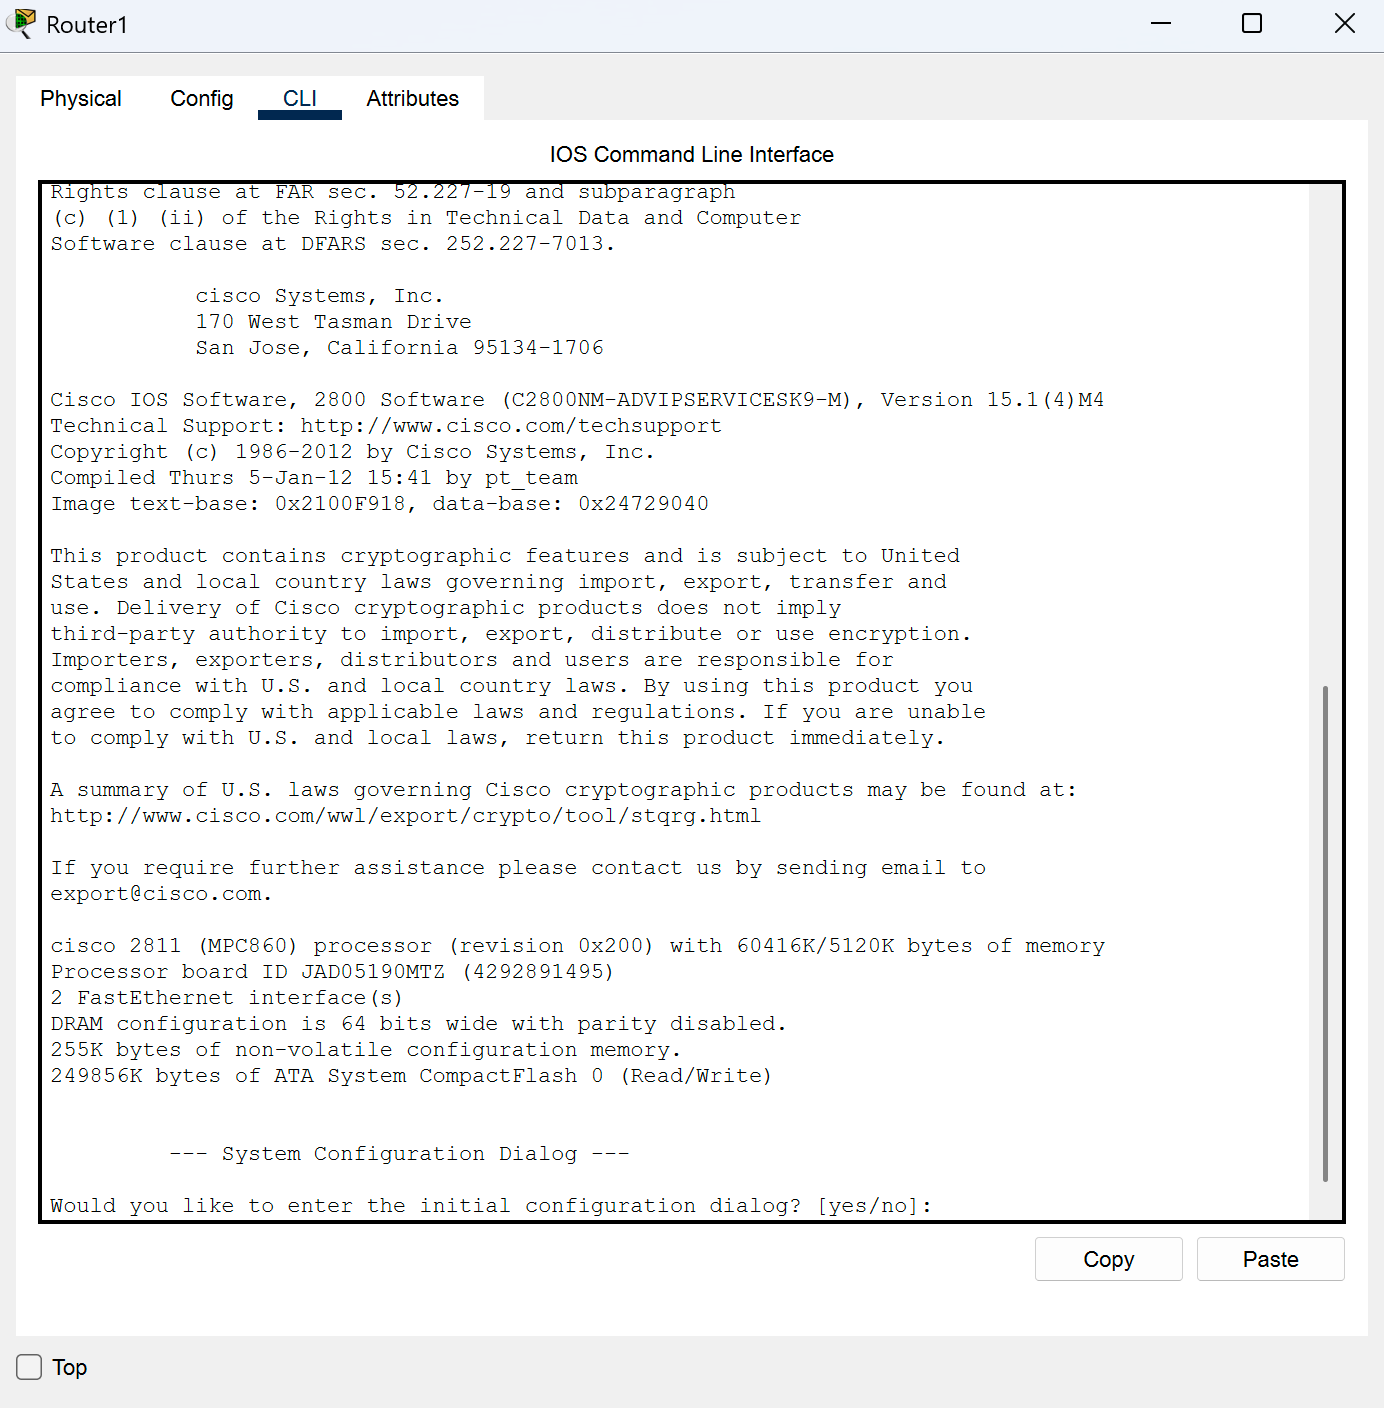Click the 'Cisco IOS Software, 2800 Software' line
The width and height of the screenshot is (1384, 1408).
(577, 400)
